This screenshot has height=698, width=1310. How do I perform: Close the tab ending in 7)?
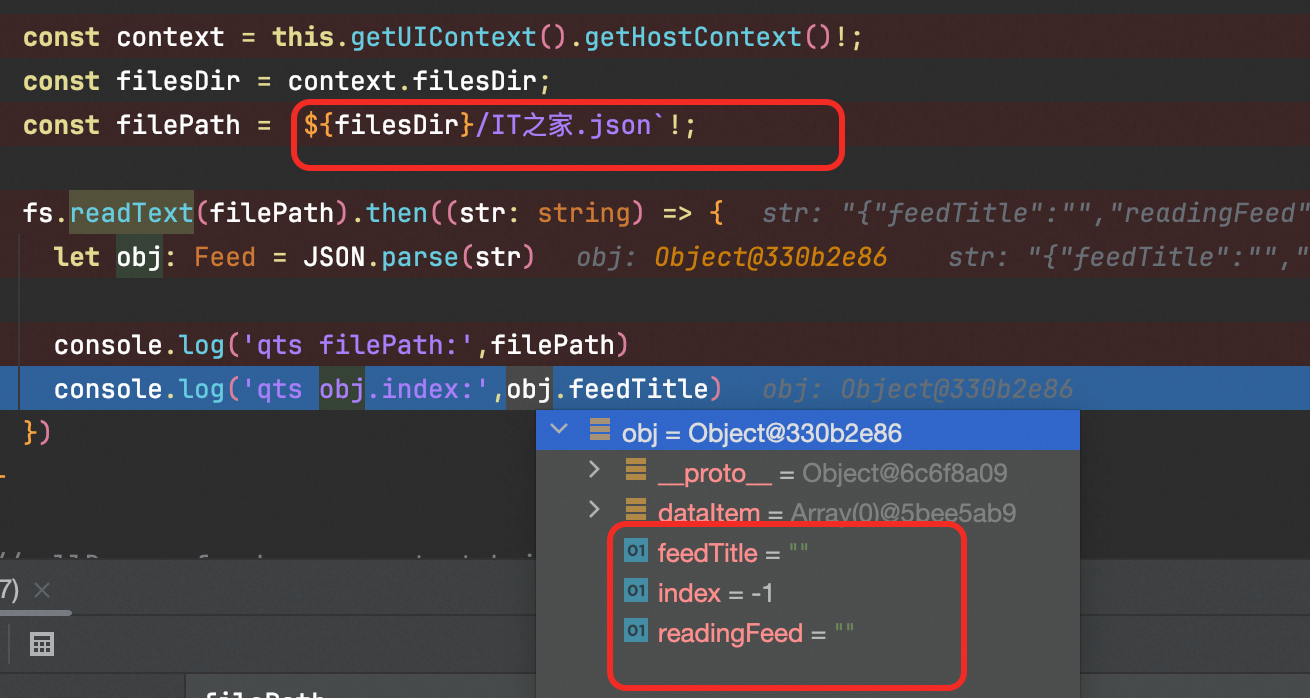click(42, 590)
